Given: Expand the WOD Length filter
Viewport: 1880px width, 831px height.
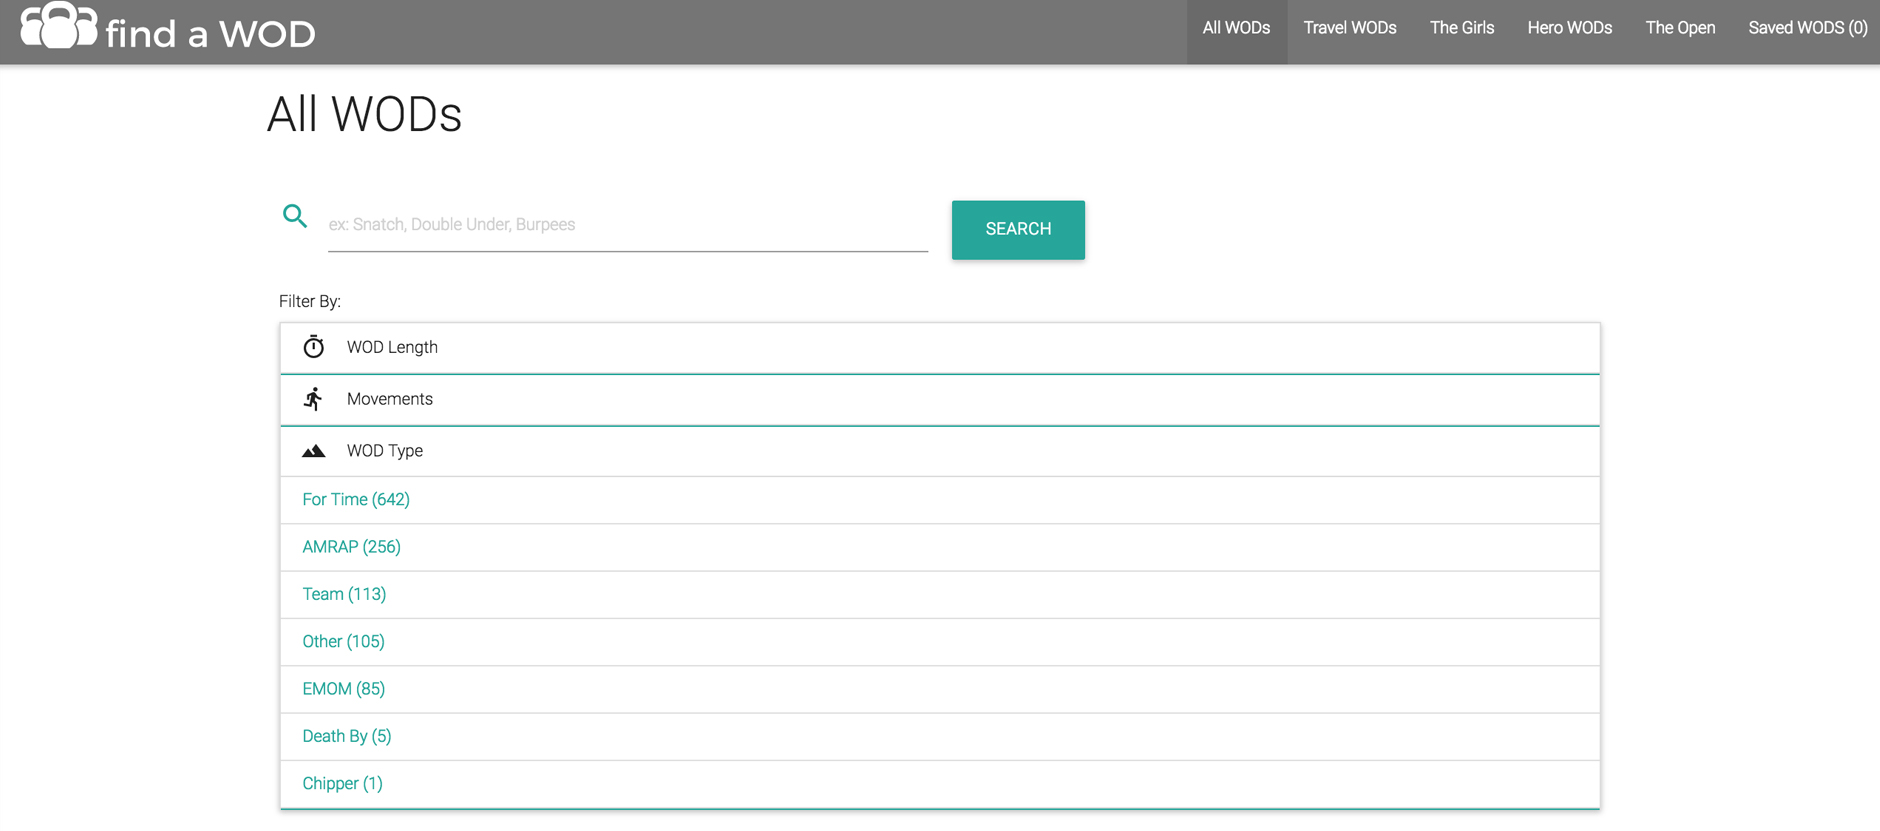Looking at the screenshot, I should point(940,348).
